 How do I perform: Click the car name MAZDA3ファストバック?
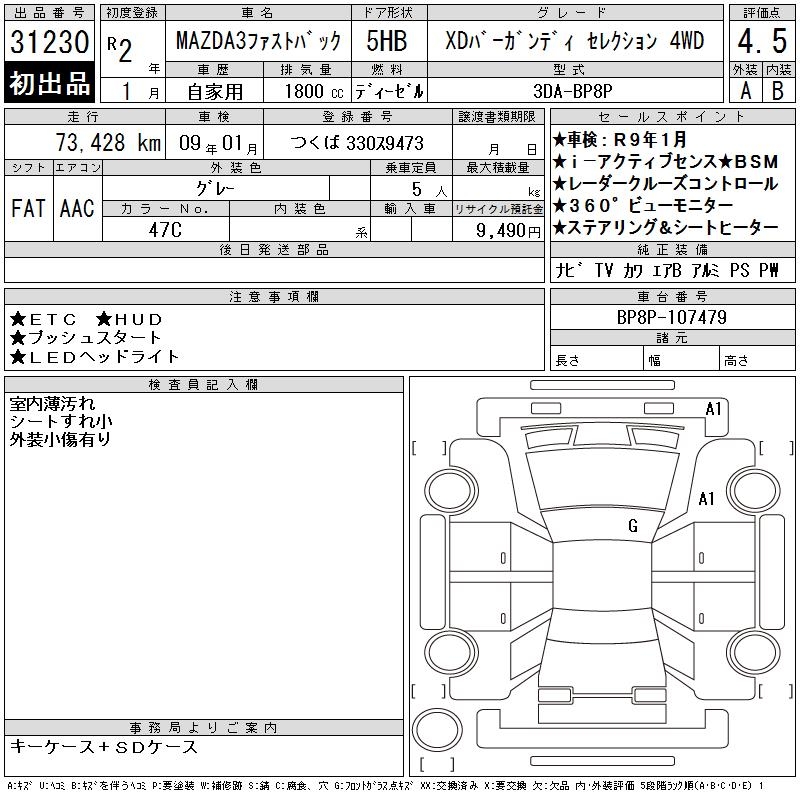point(258,41)
